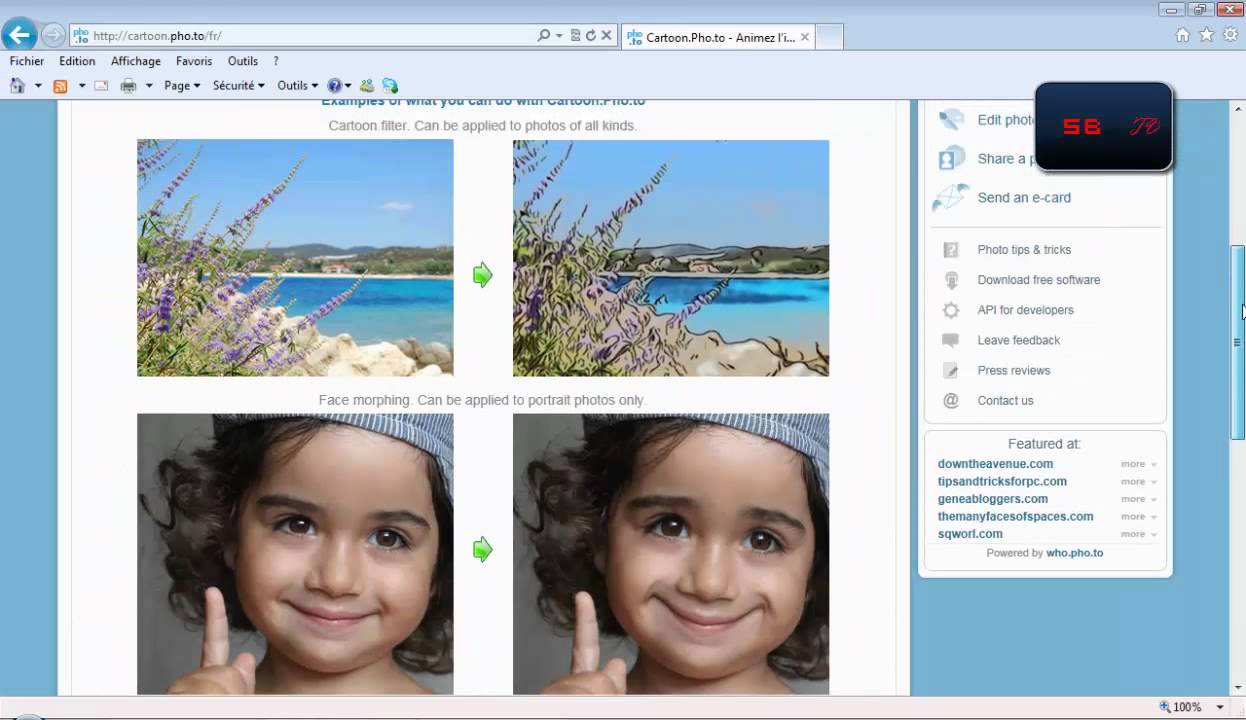Stop loading with the X icon in address bar
This screenshot has width=1246, height=720.
pyautogui.click(x=606, y=35)
